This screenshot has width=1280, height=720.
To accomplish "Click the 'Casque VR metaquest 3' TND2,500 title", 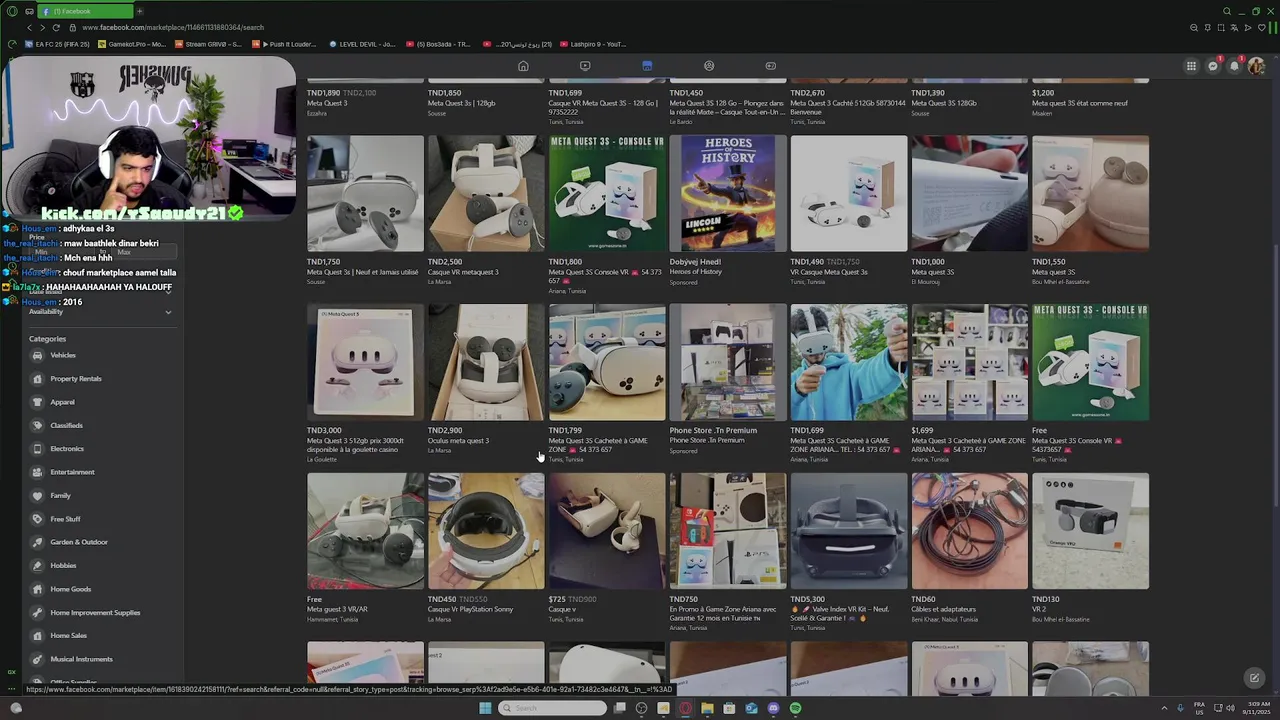I will coord(463,272).
